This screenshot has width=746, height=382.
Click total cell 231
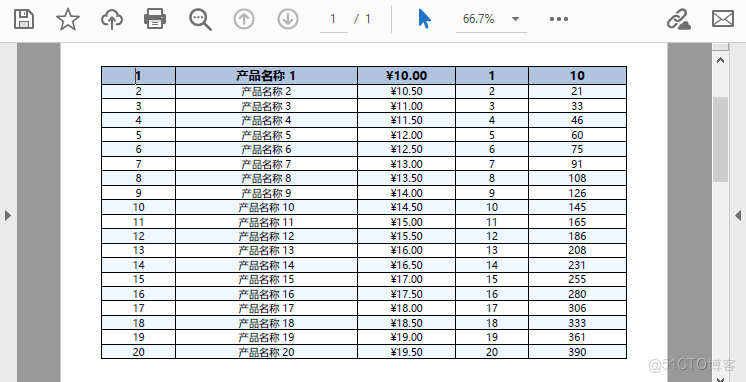[577, 265]
